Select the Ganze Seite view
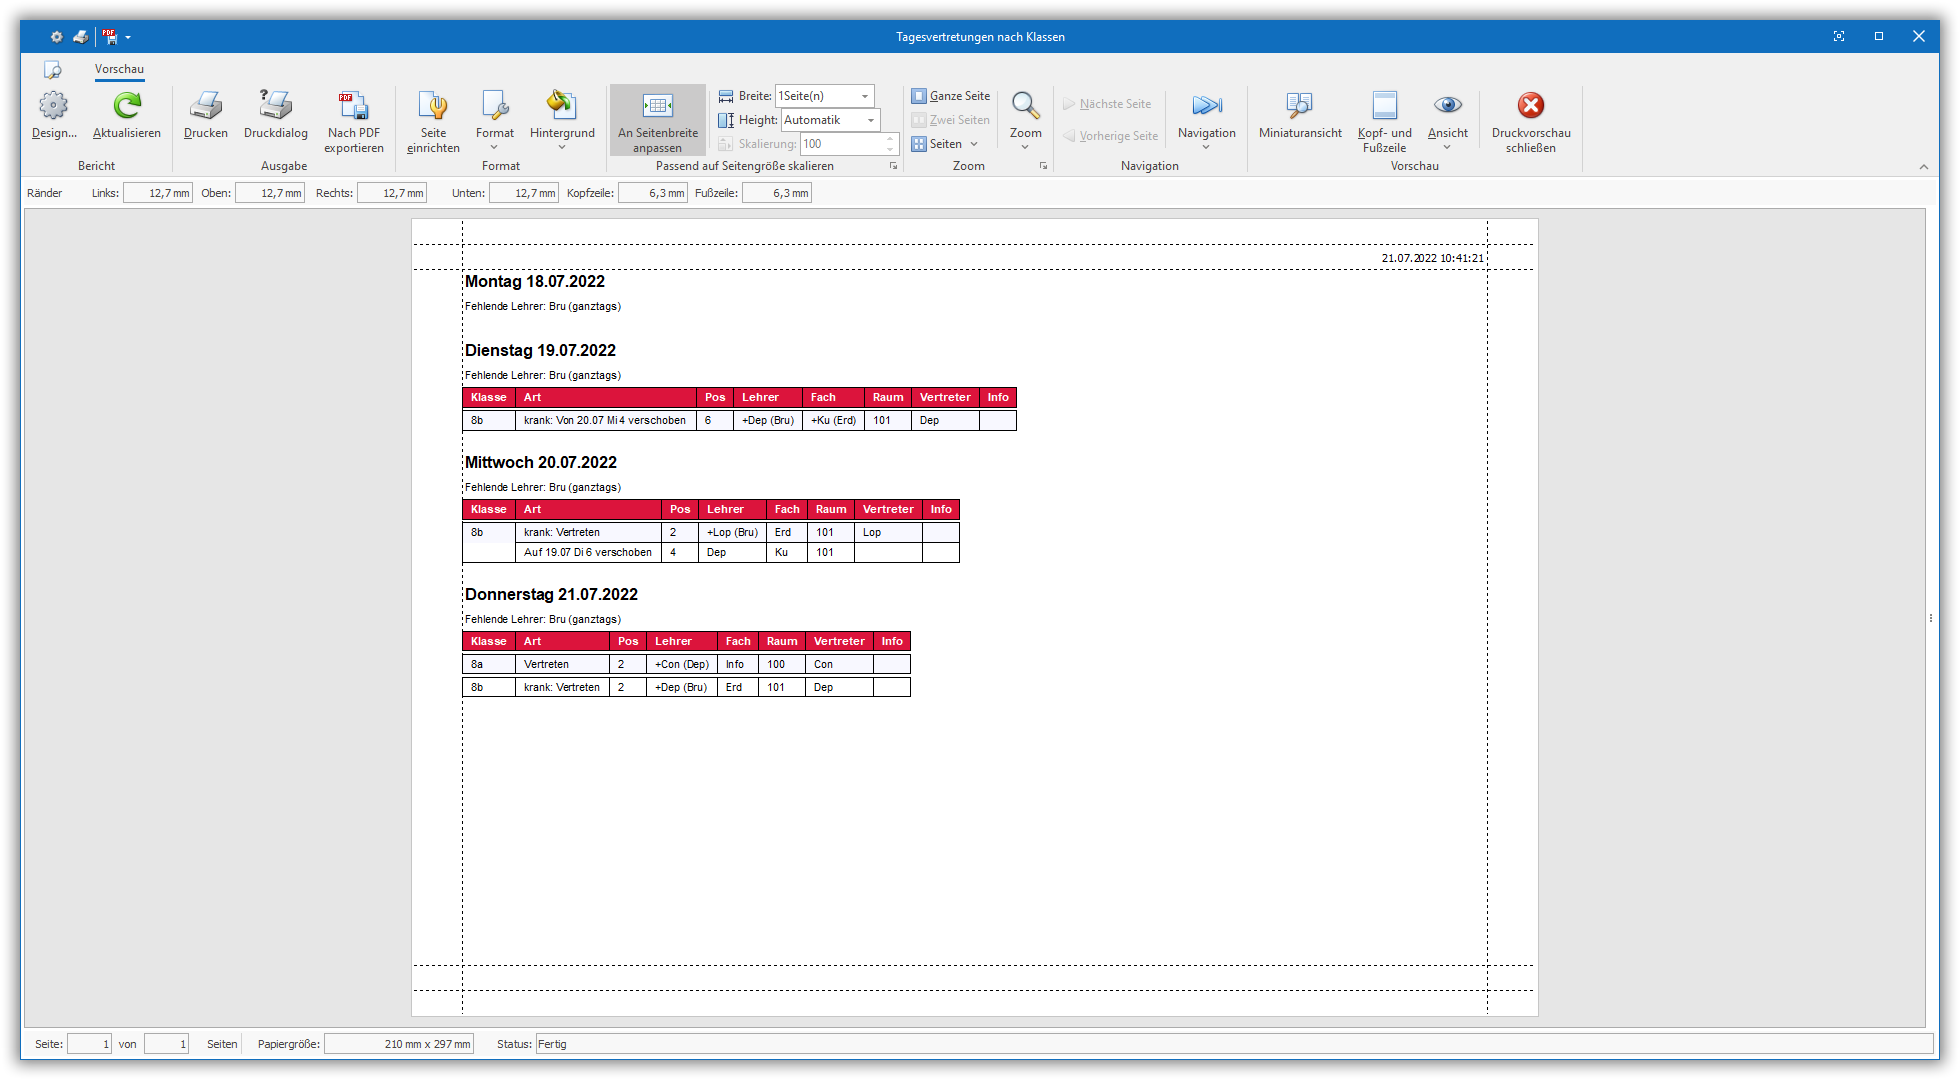1960x1080 pixels. [x=950, y=96]
